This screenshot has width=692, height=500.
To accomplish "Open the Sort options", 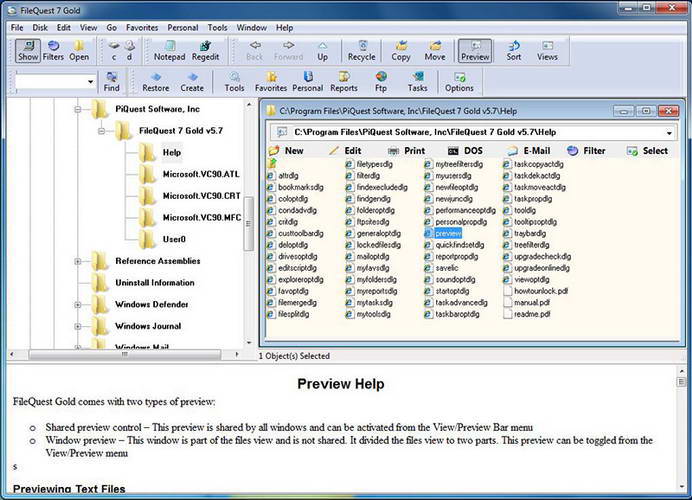I will point(514,50).
